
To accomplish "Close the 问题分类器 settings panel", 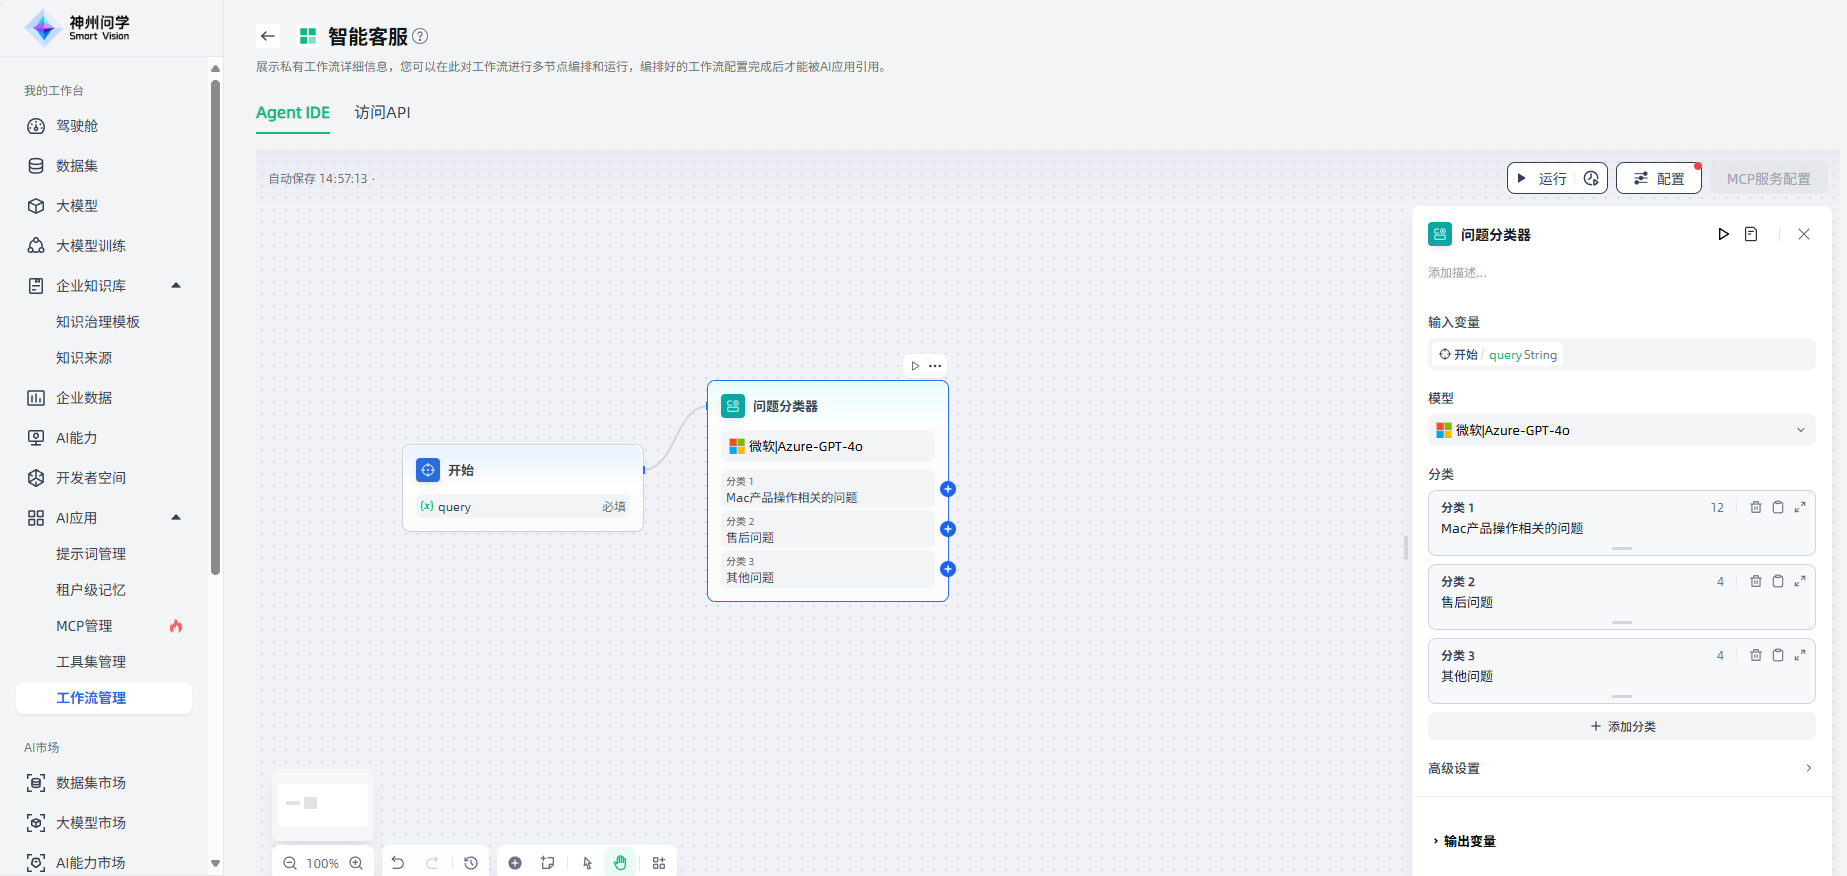I will click(x=1804, y=234).
